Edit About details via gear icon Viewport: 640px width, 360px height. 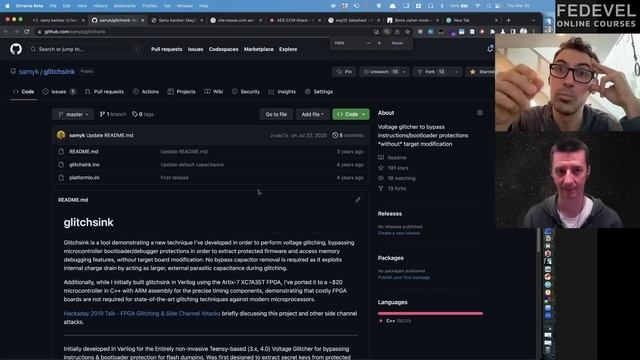tap(480, 113)
